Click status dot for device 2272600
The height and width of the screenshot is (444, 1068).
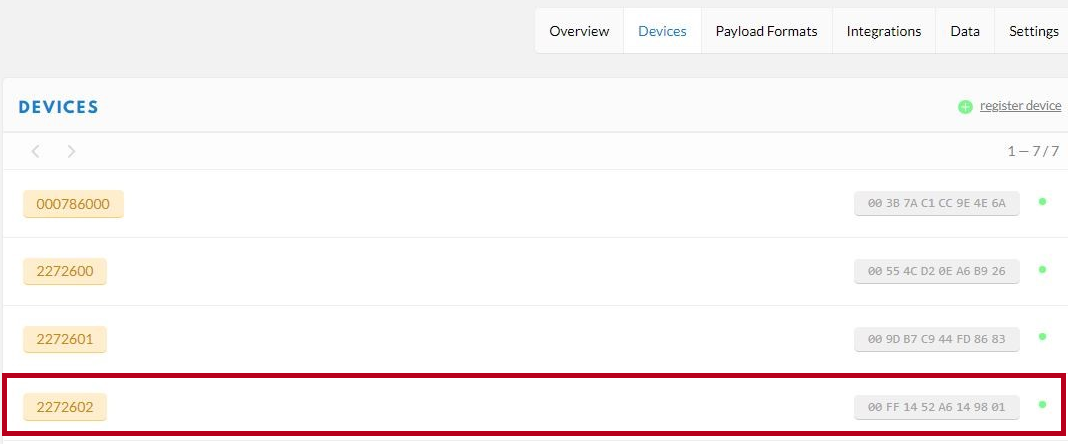tap(1042, 269)
